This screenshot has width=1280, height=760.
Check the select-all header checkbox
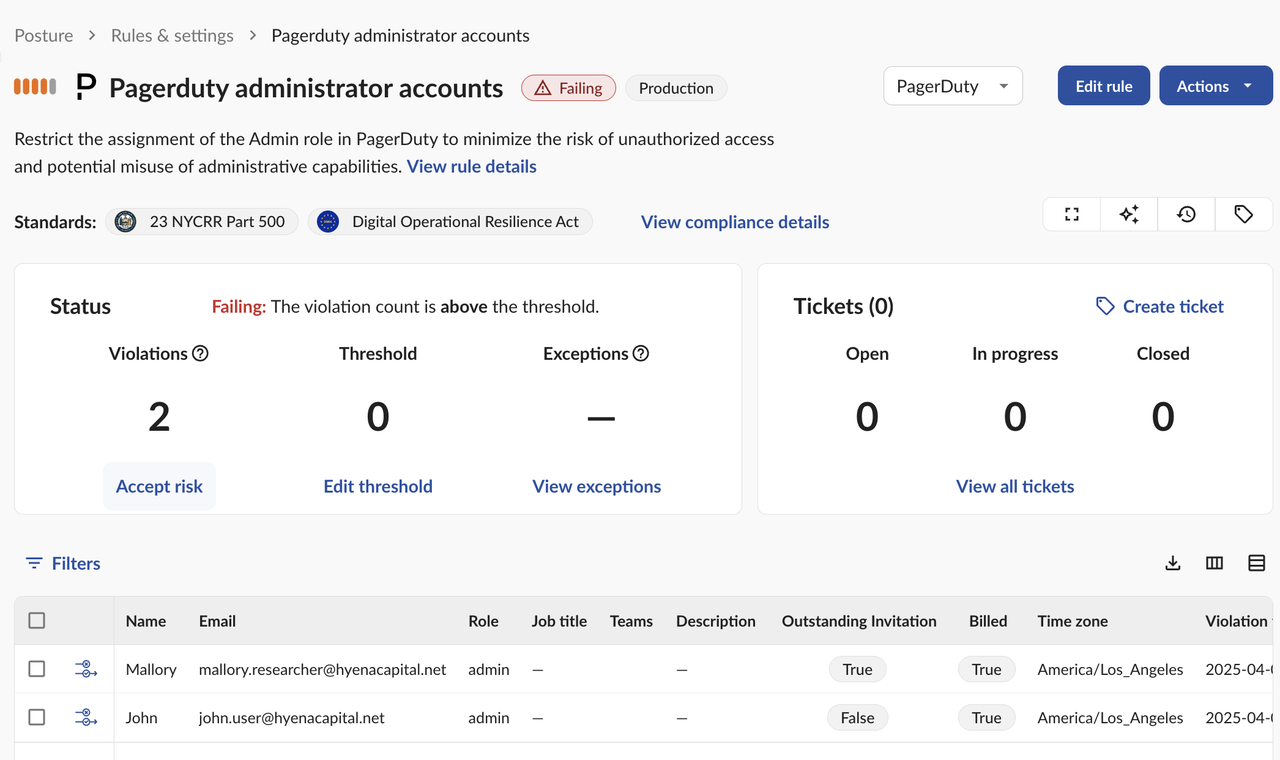coord(37,621)
